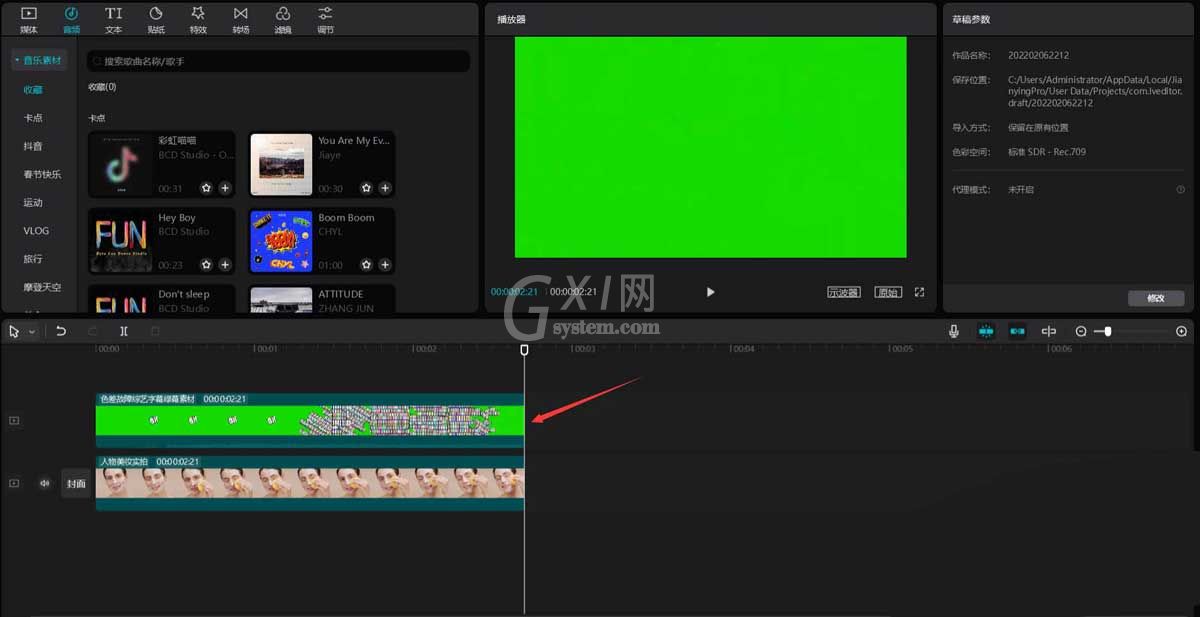Click the delete clip icon
This screenshot has height=617, width=1200.
click(x=155, y=331)
